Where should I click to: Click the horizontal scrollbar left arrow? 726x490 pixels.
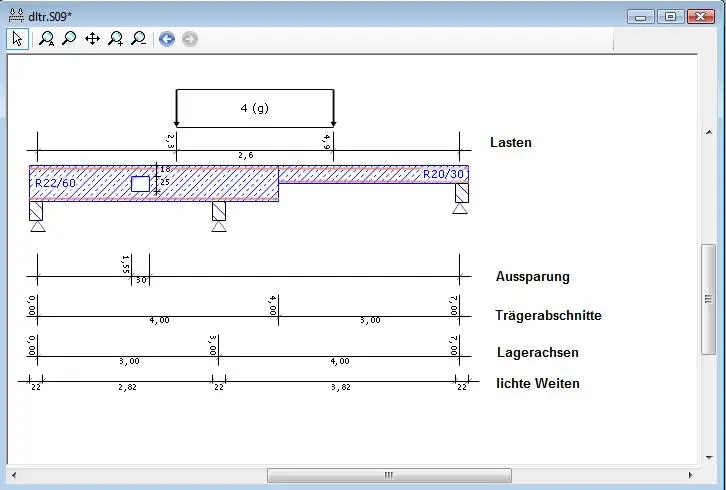[14, 475]
